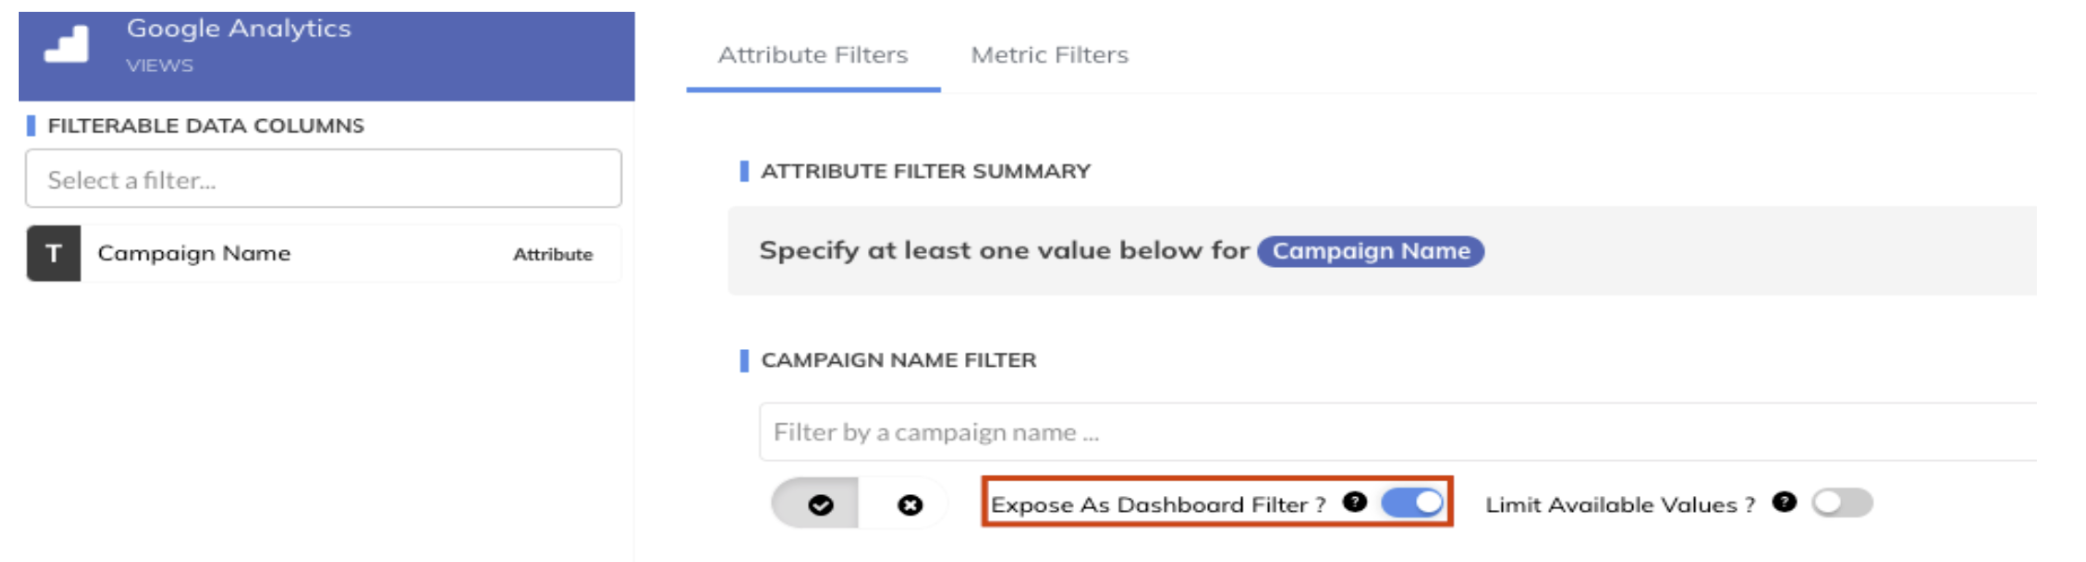The height and width of the screenshot is (562, 2086).
Task: Click the Campaign Name Filter section heading
Action: (898, 360)
